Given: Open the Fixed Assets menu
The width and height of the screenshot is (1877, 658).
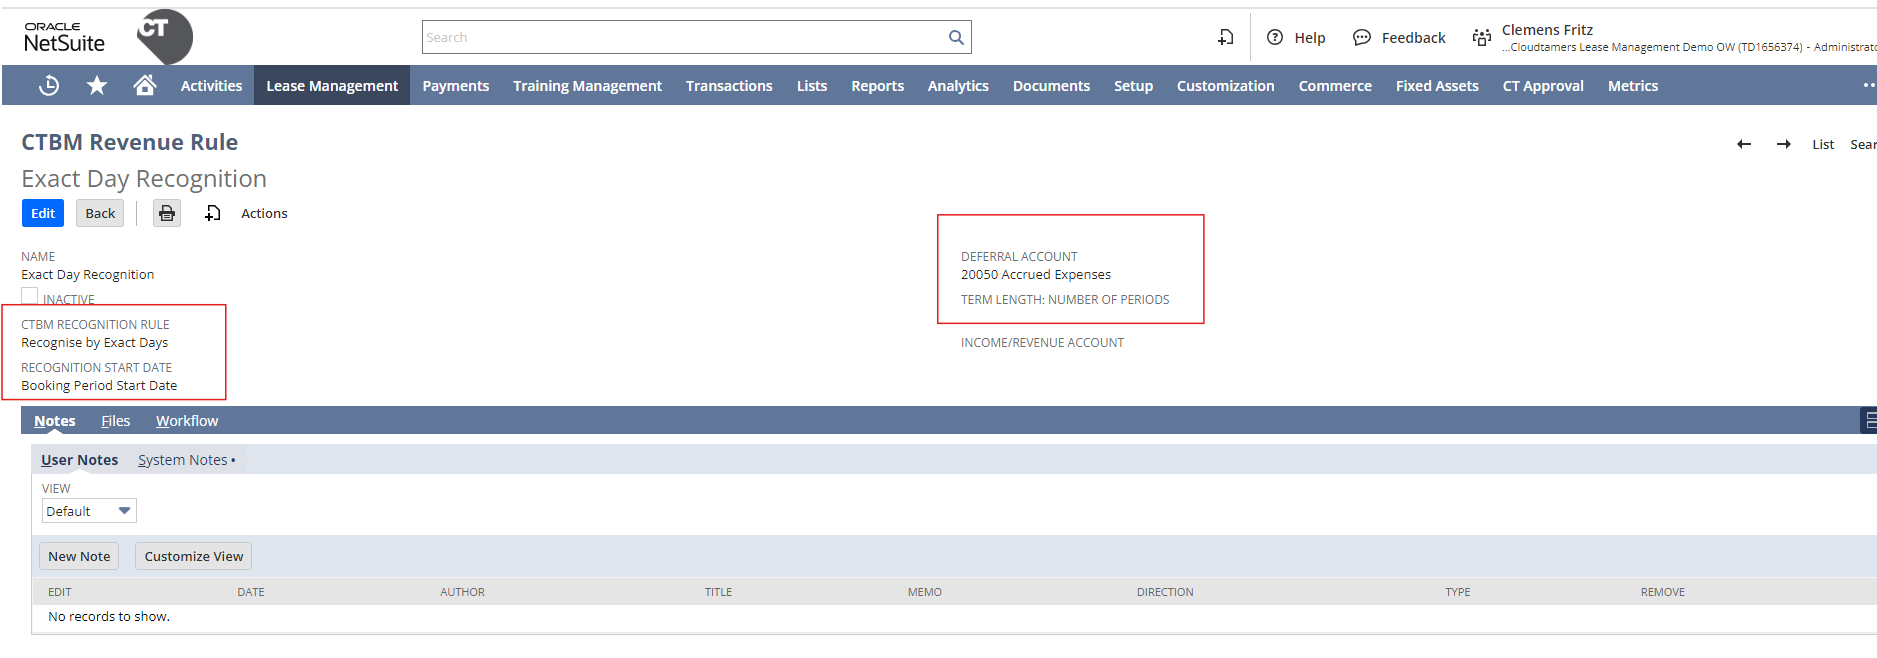Looking at the screenshot, I should click(1437, 86).
